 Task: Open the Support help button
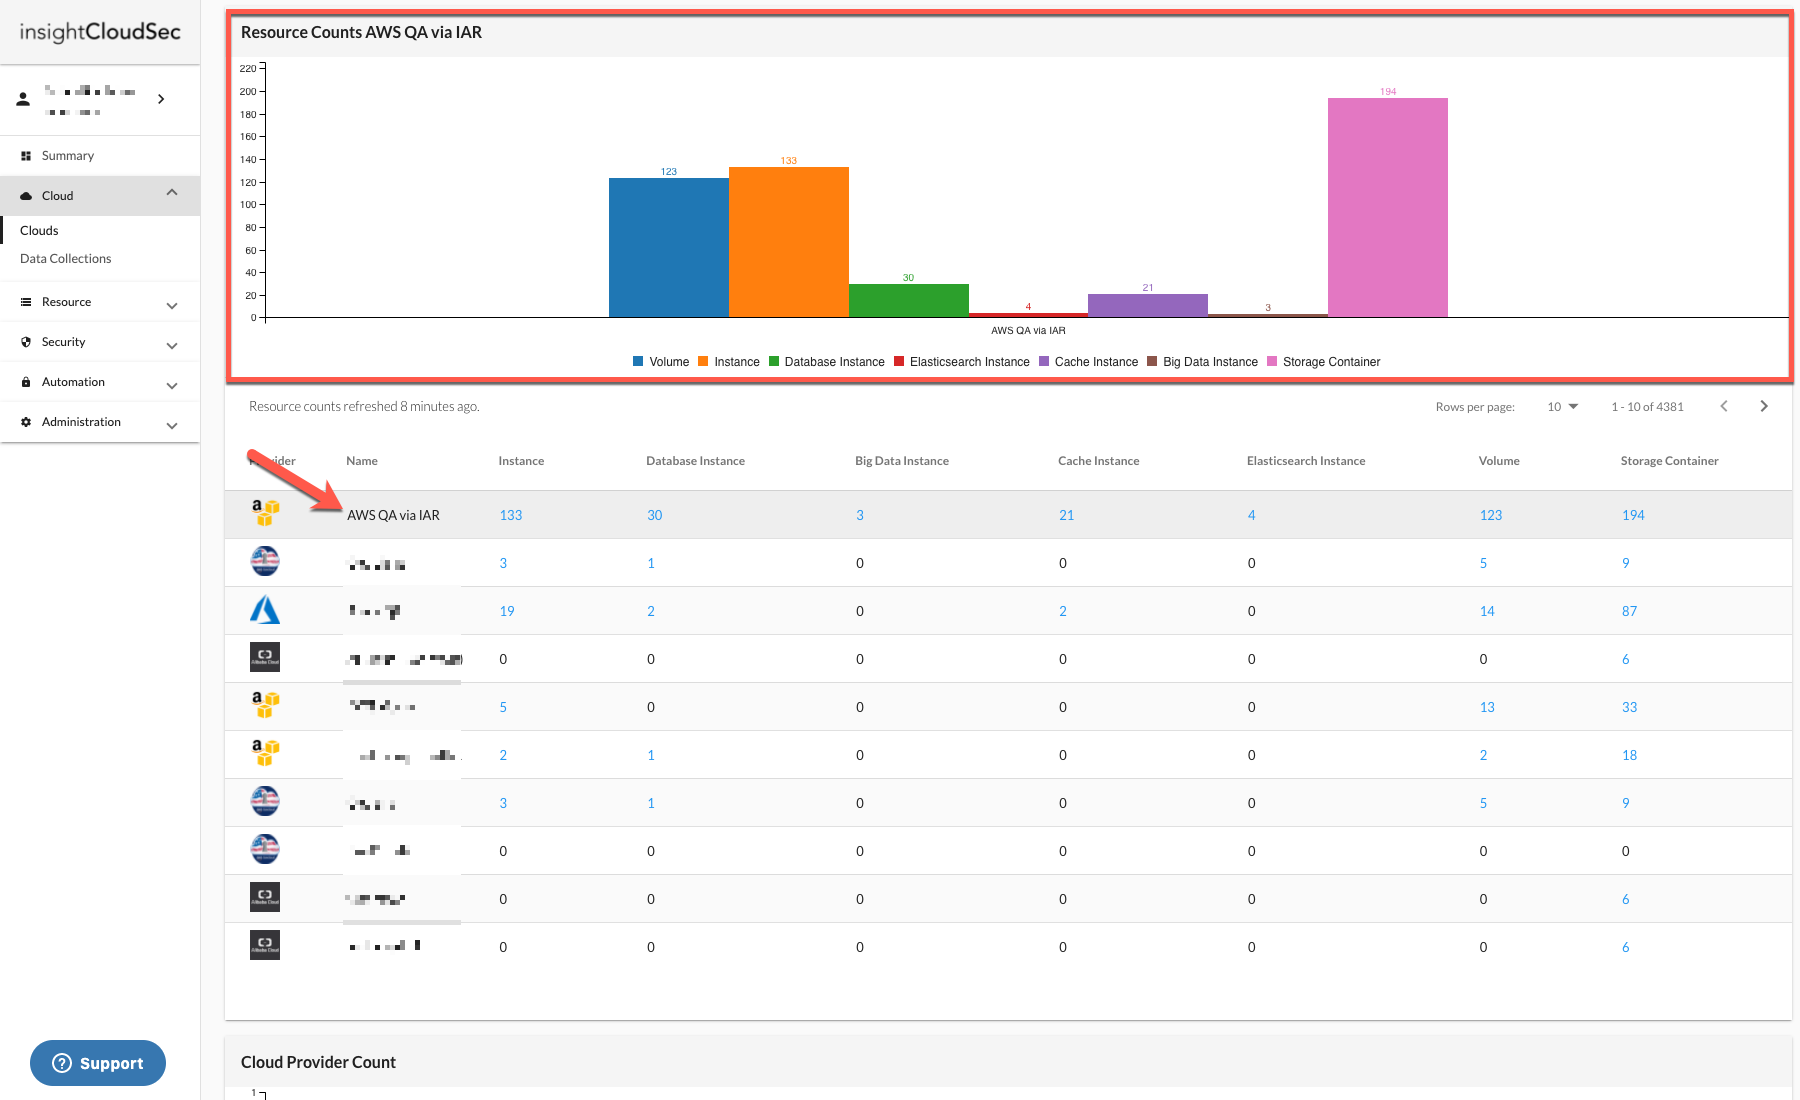(x=98, y=1063)
